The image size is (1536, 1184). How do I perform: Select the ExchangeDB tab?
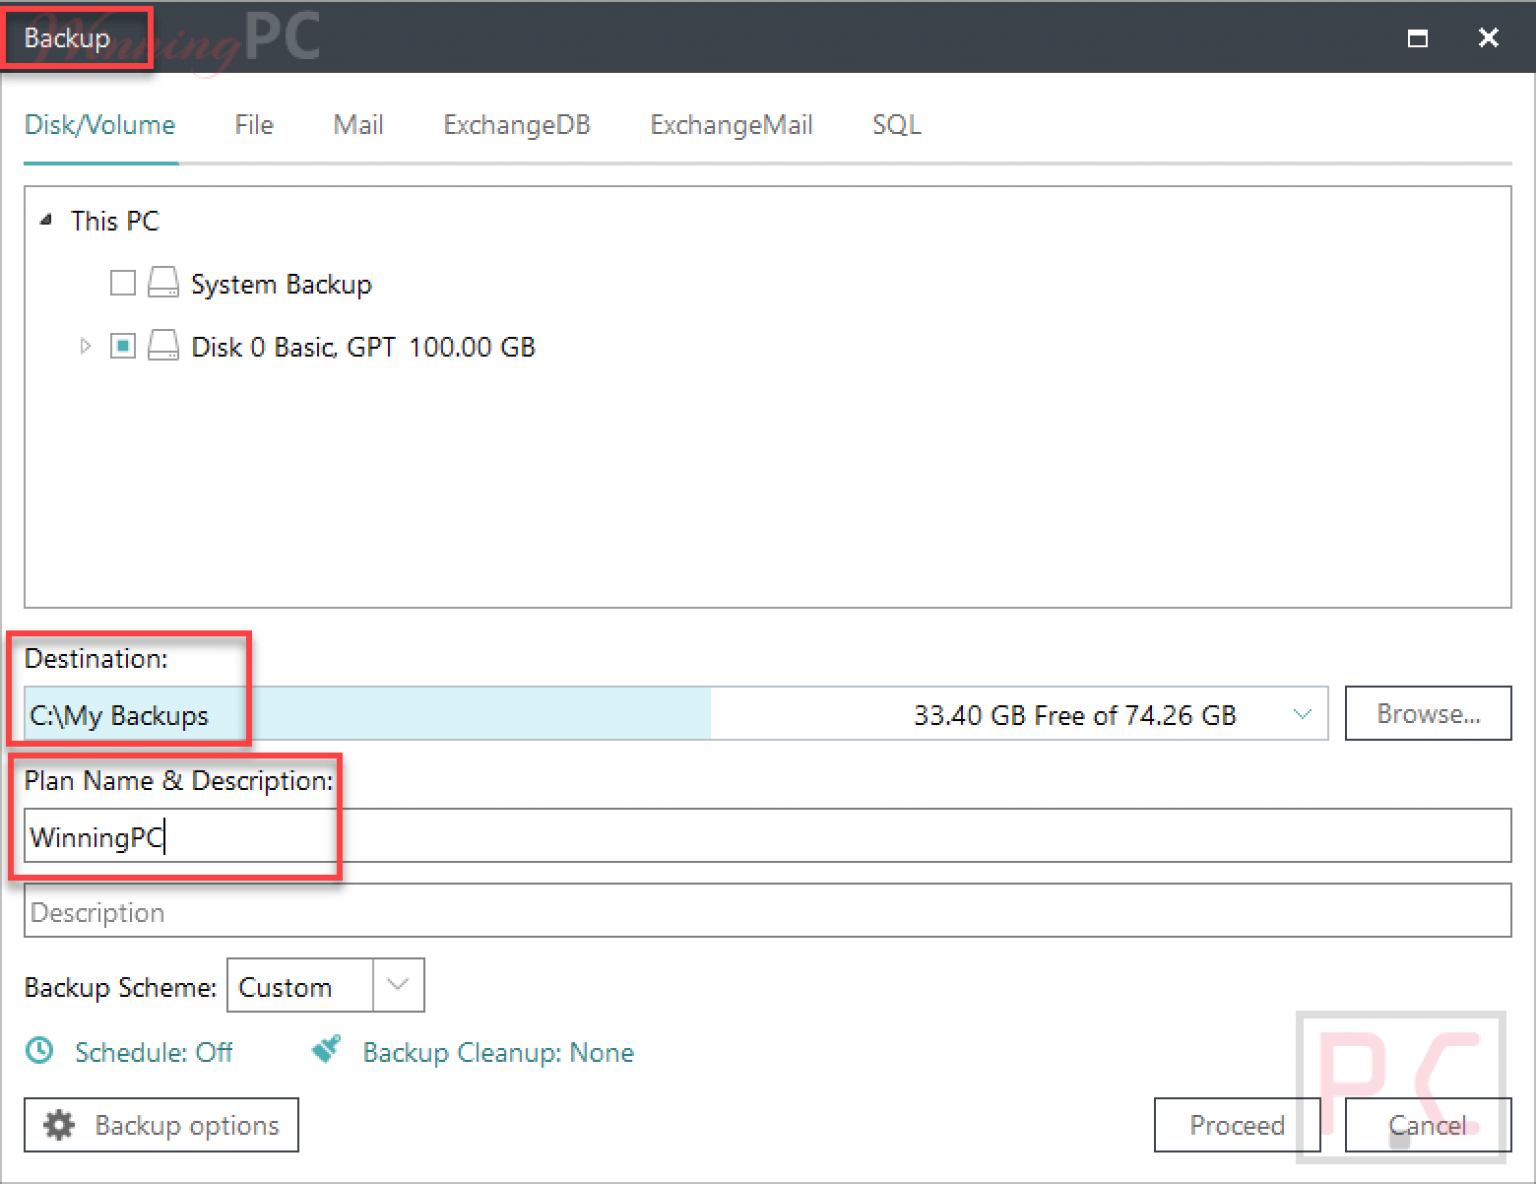(x=517, y=125)
